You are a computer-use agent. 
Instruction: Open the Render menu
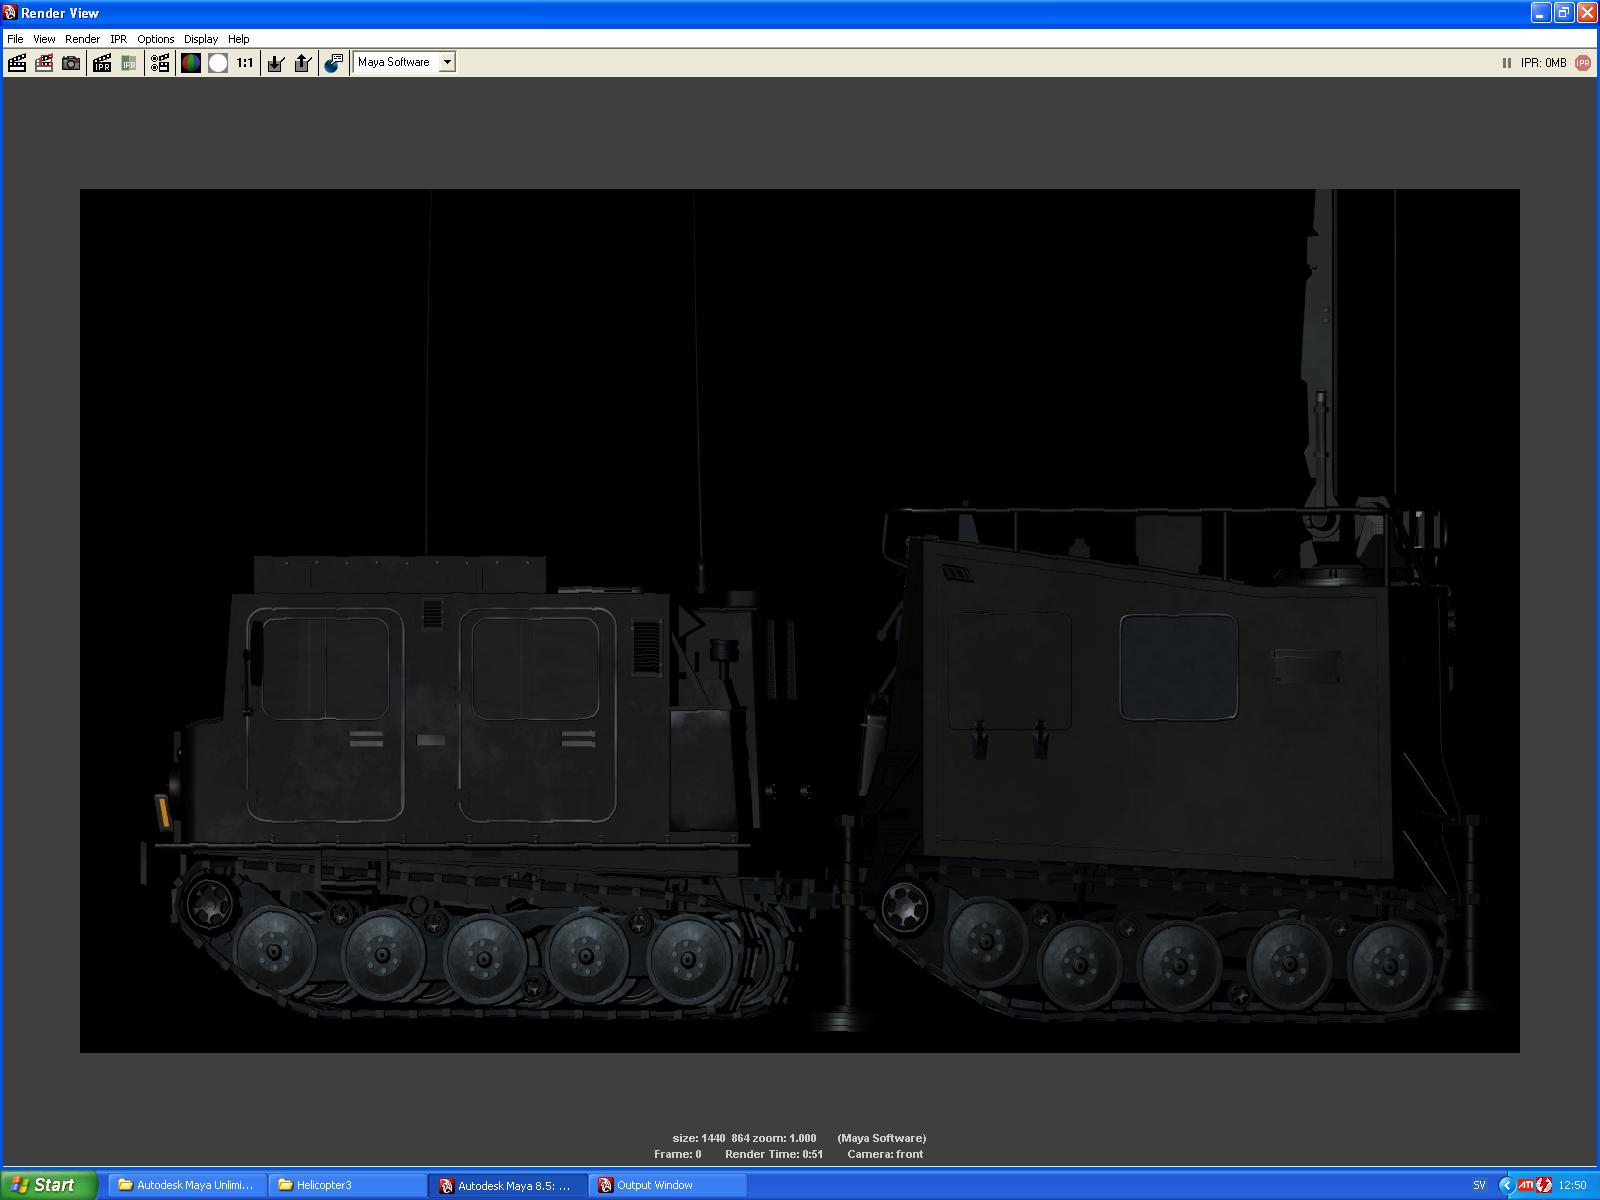(x=82, y=39)
